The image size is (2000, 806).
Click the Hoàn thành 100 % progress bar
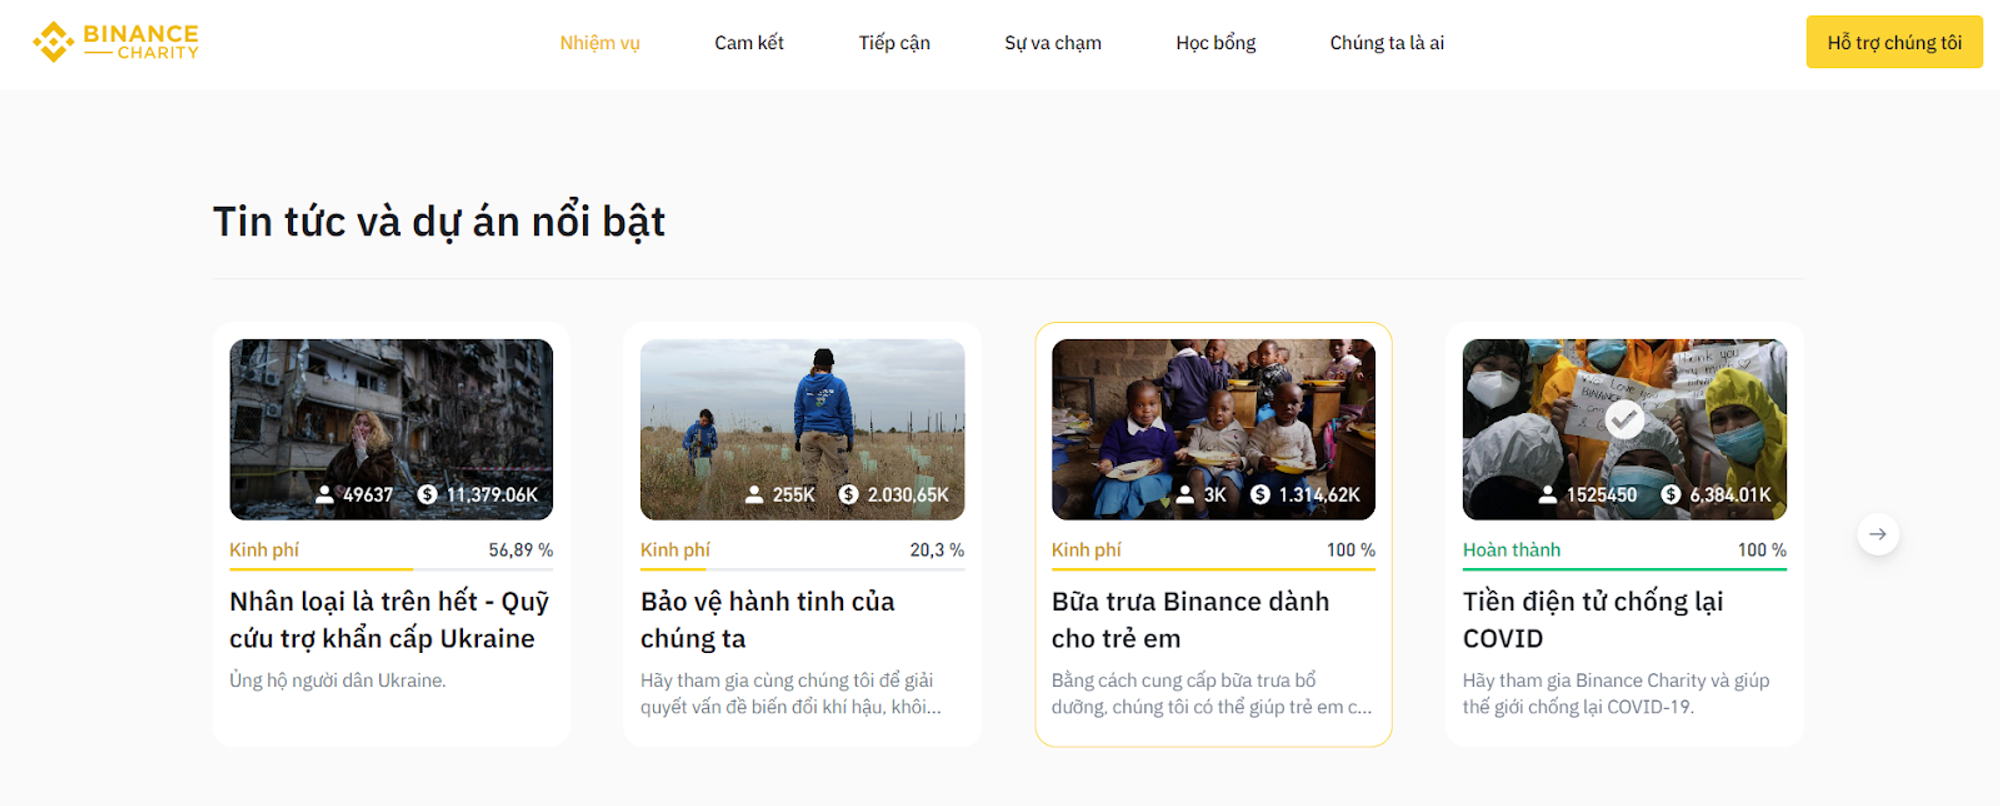(1624, 569)
